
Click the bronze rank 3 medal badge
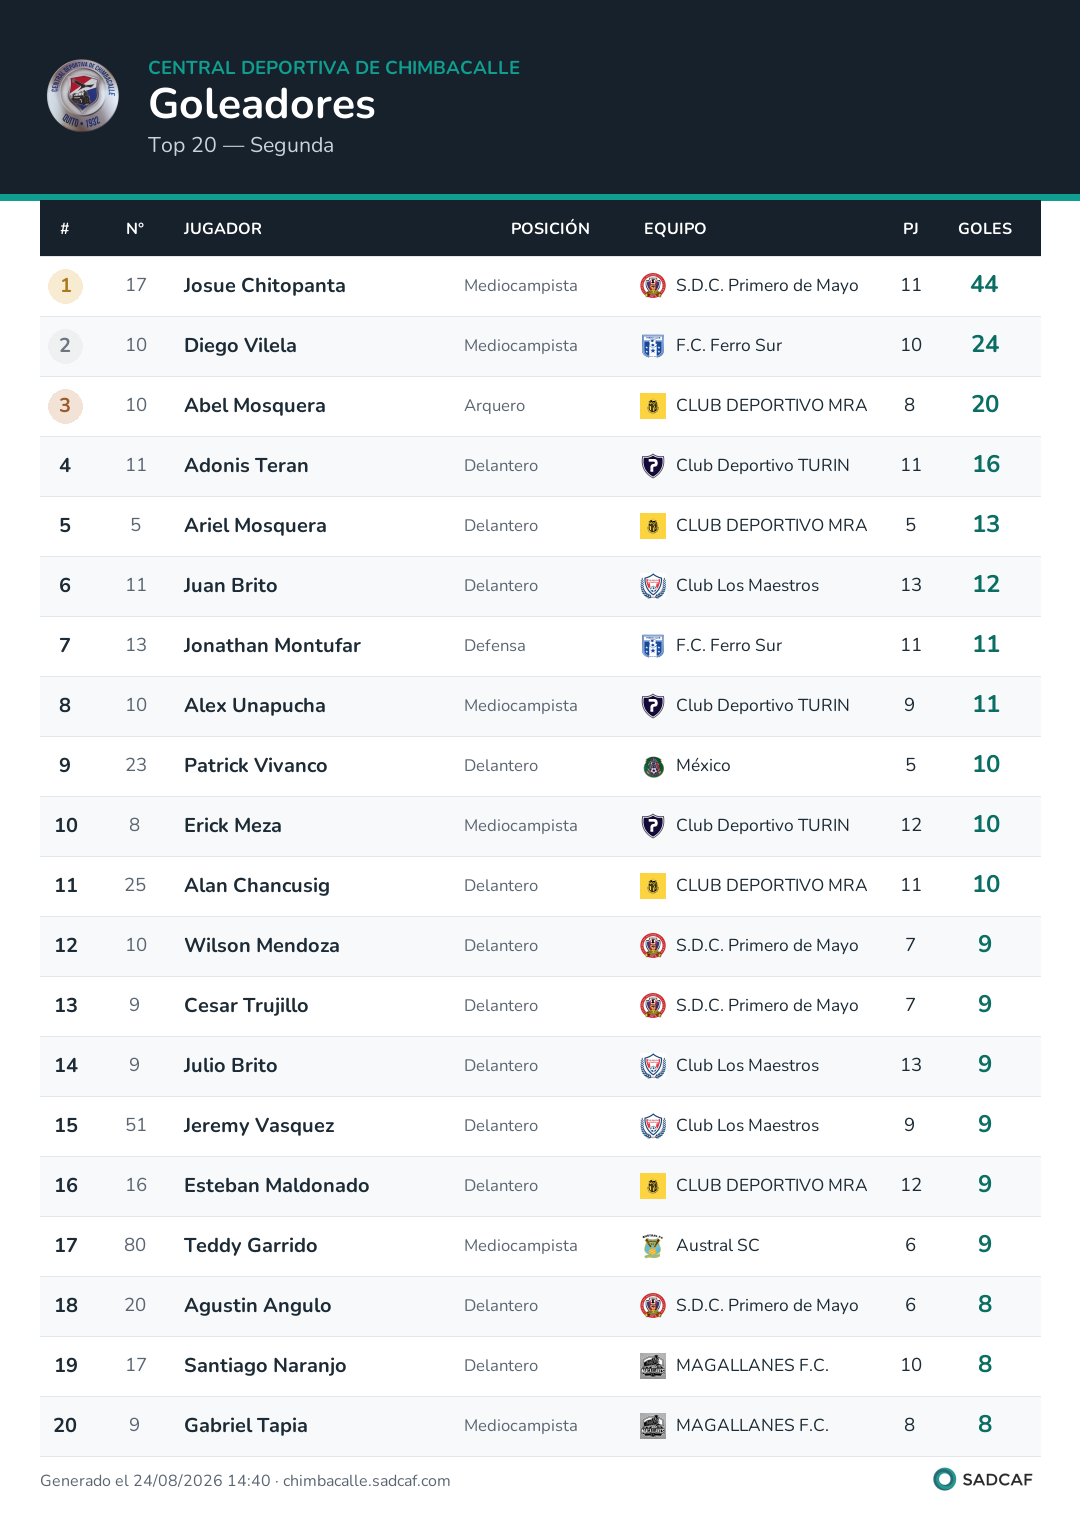(65, 406)
